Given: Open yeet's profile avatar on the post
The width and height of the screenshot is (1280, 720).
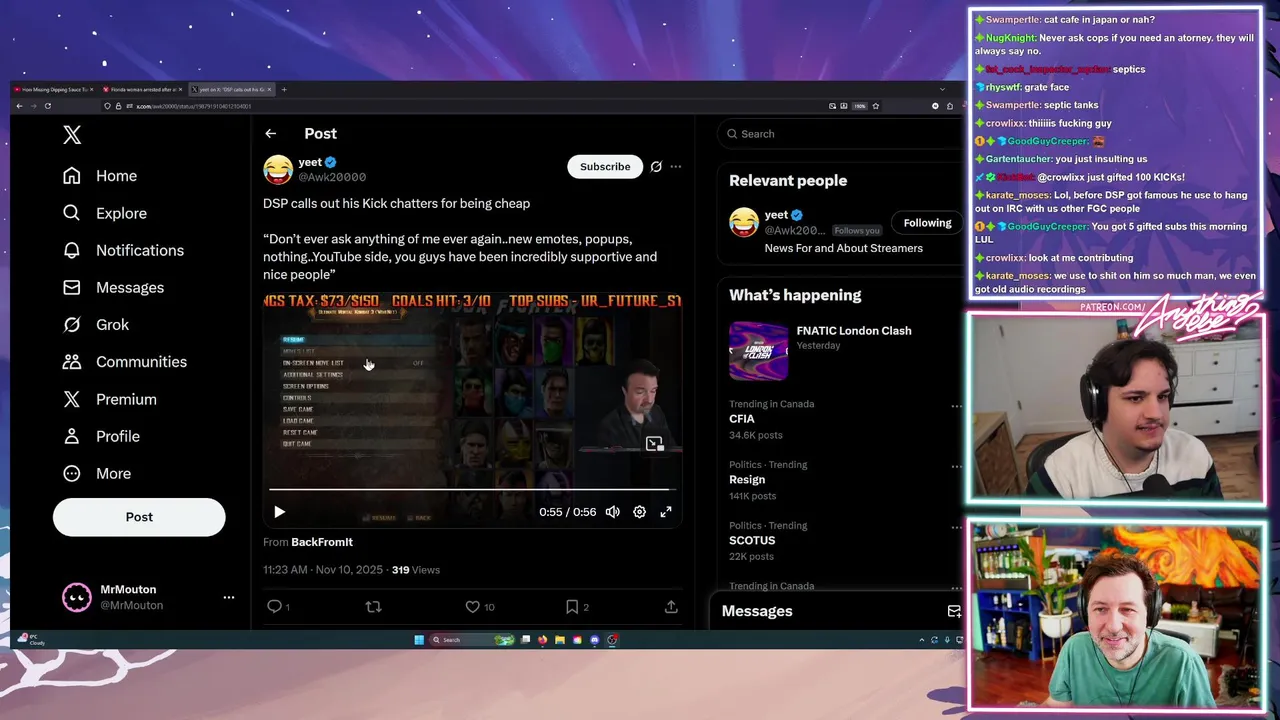Looking at the screenshot, I should [x=278, y=169].
